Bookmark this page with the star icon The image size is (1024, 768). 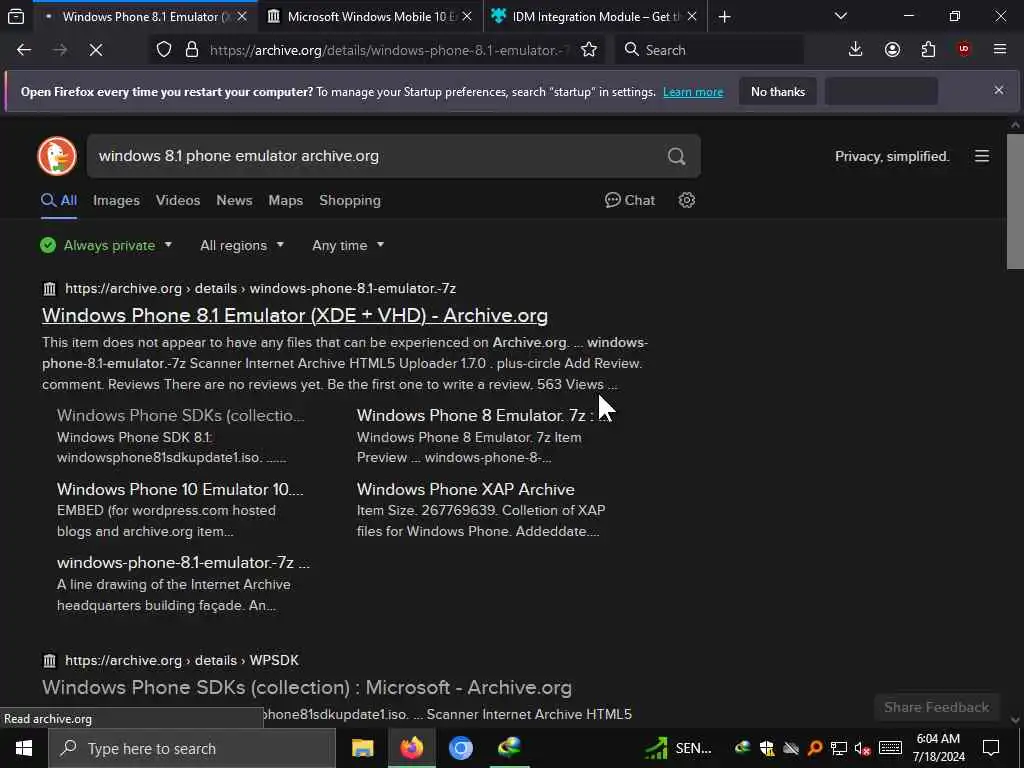(588, 50)
